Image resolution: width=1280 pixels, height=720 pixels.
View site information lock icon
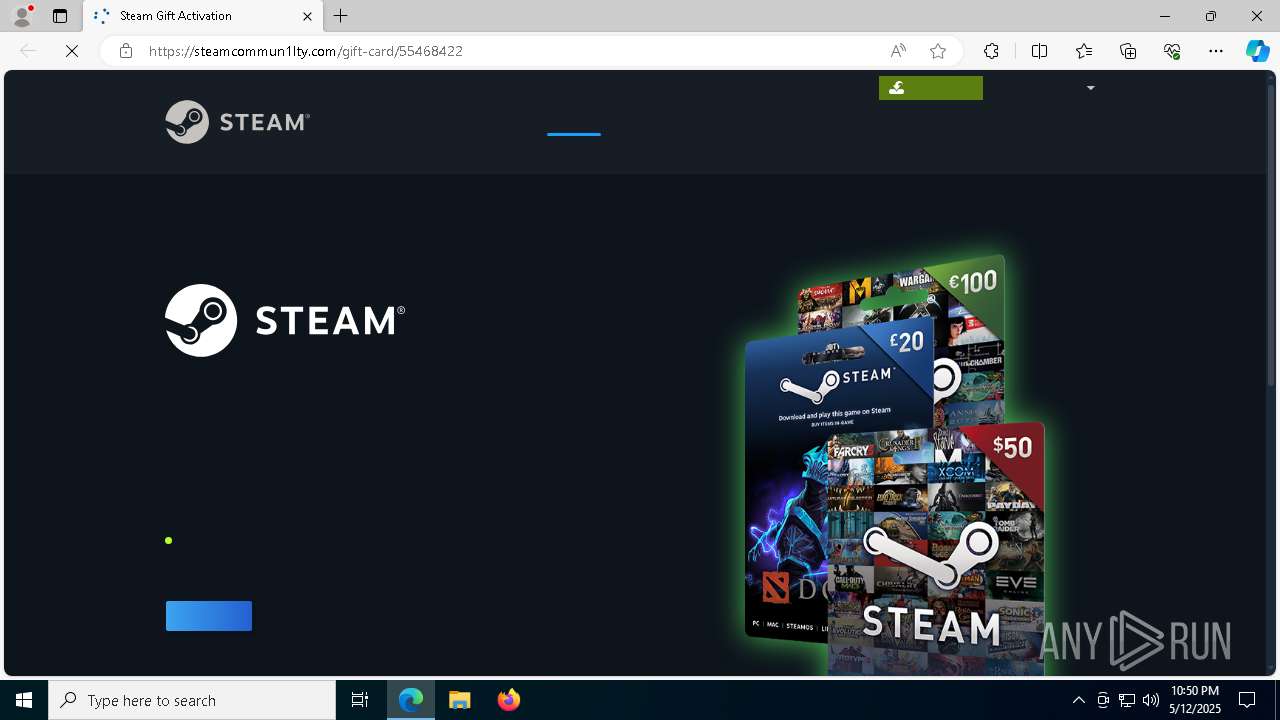click(x=125, y=51)
